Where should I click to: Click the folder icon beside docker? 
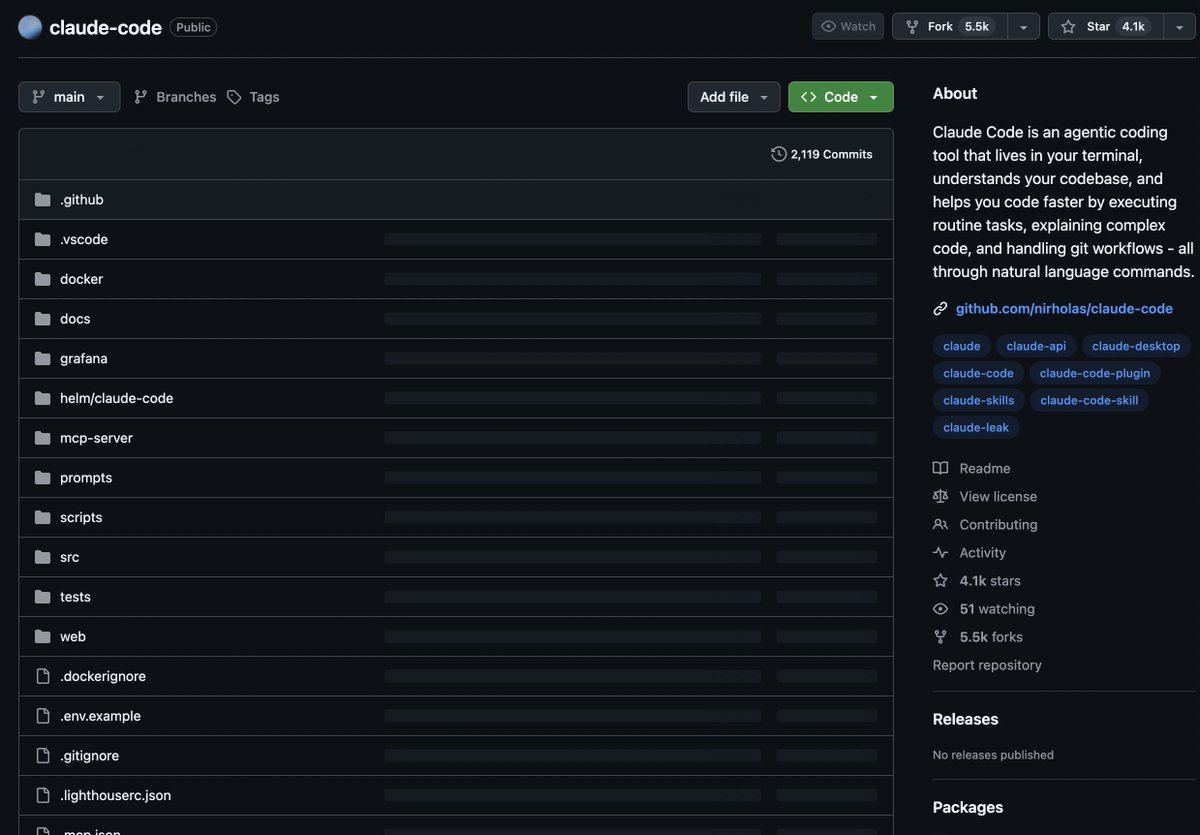42,279
